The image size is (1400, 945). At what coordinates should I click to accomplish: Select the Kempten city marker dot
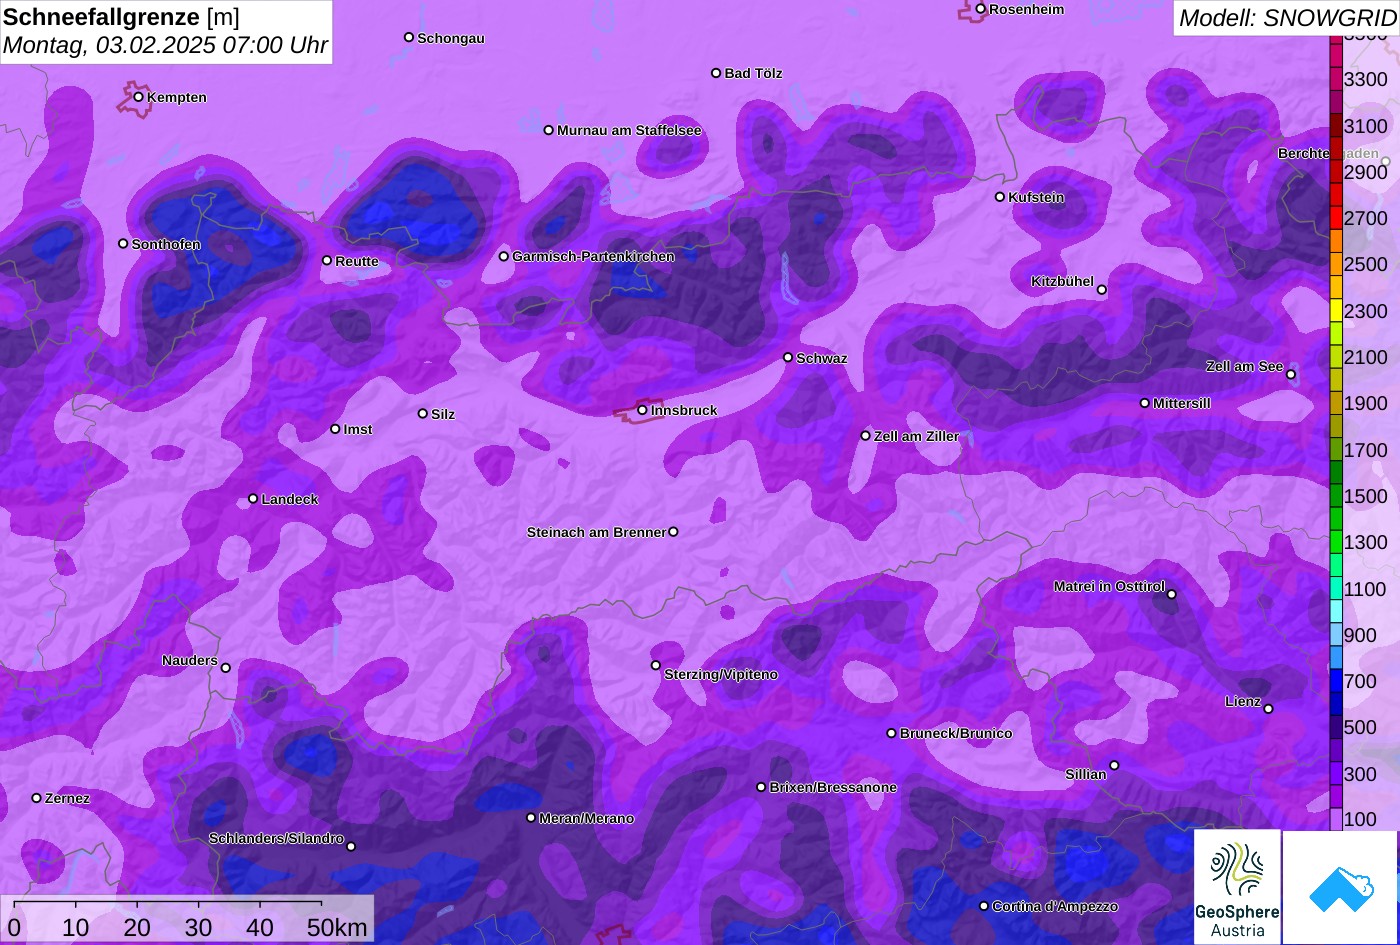(x=139, y=97)
